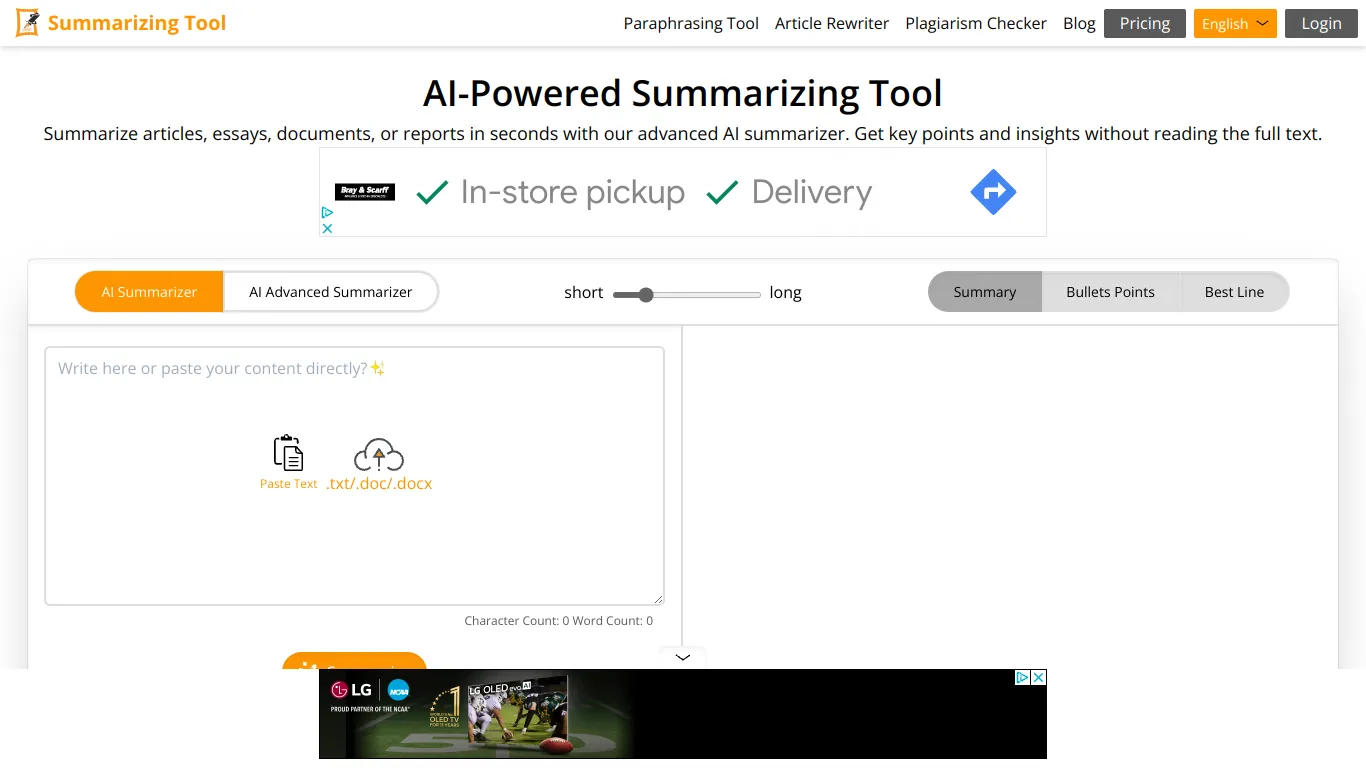The width and height of the screenshot is (1366, 768).
Task: Click the Paste Text clipboard icon
Action: [x=288, y=455]
